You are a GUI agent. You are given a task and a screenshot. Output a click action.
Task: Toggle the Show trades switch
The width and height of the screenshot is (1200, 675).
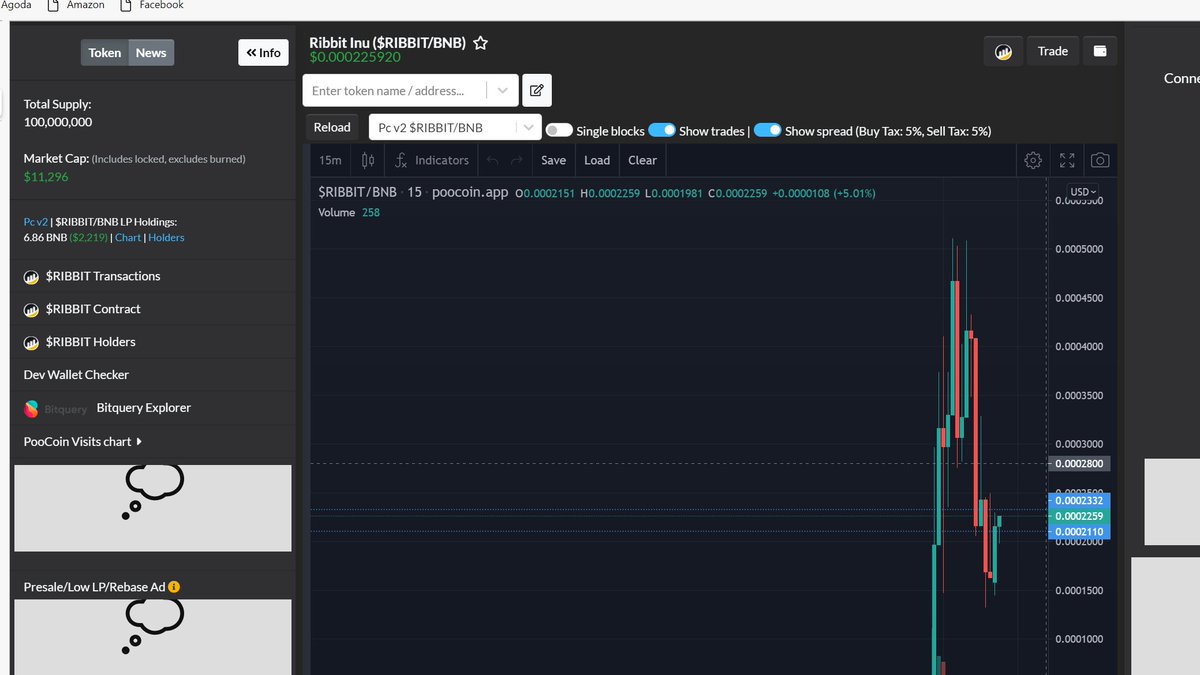coord(662,131)
